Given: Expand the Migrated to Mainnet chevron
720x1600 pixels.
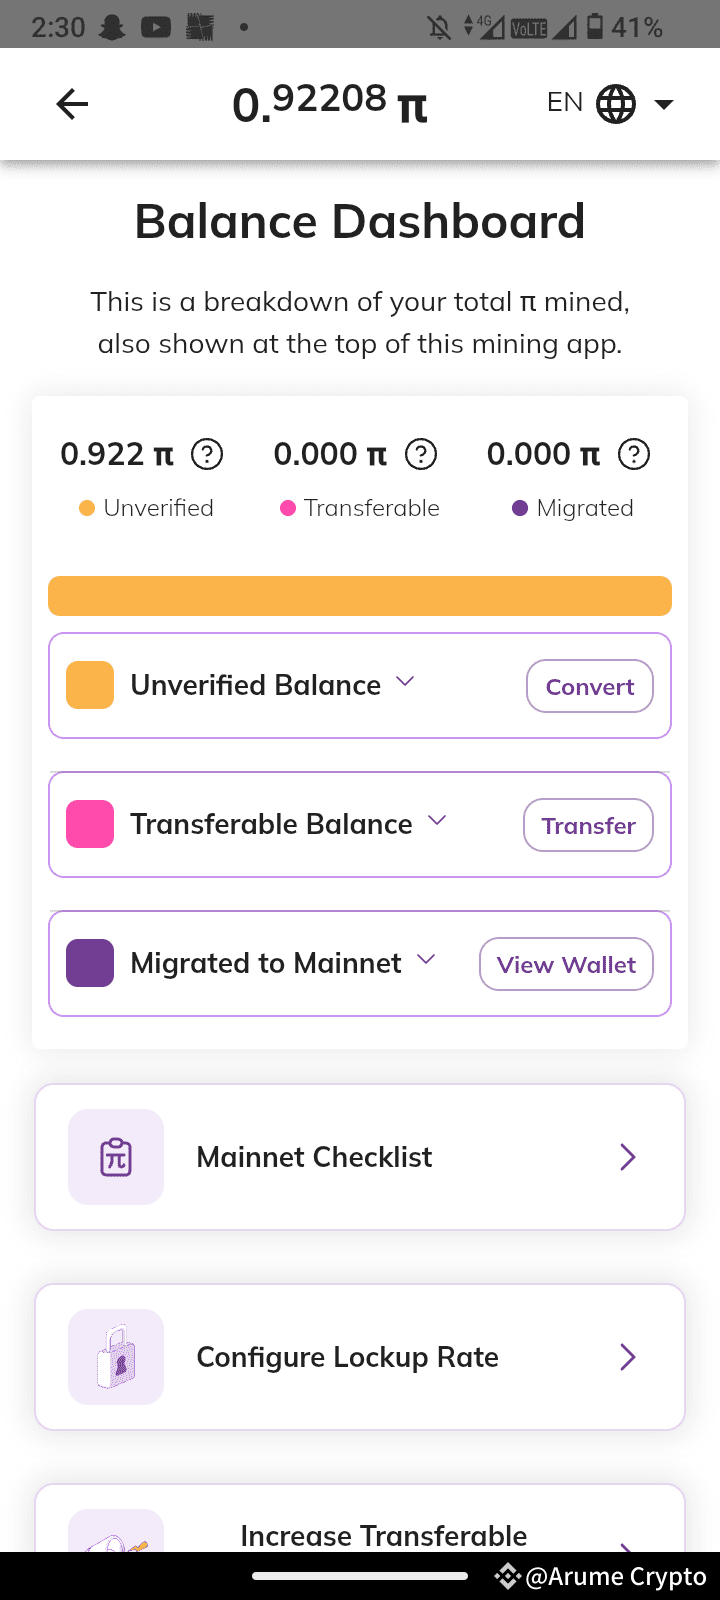Looking at the screenshot, I should [x=426, y=960].
